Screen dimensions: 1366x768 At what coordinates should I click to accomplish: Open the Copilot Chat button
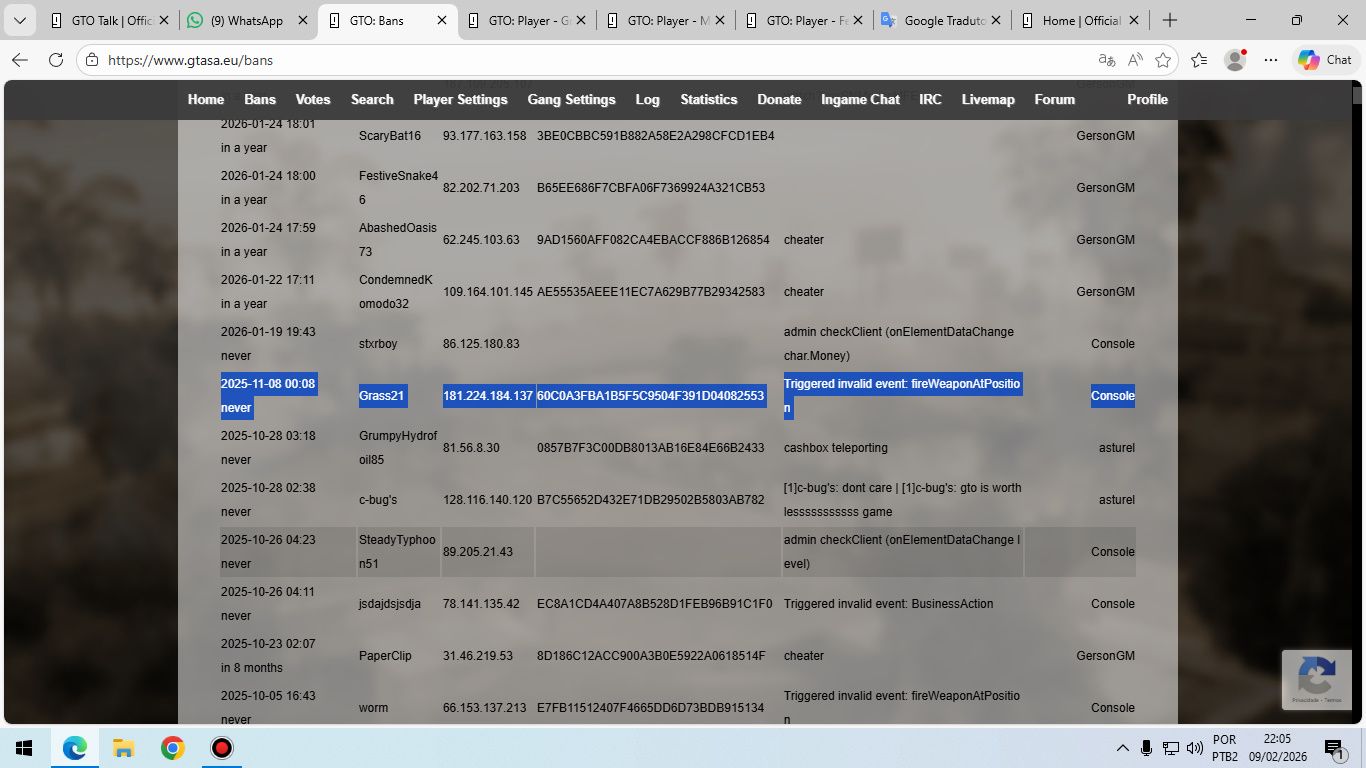click(x=1325, y=60)
